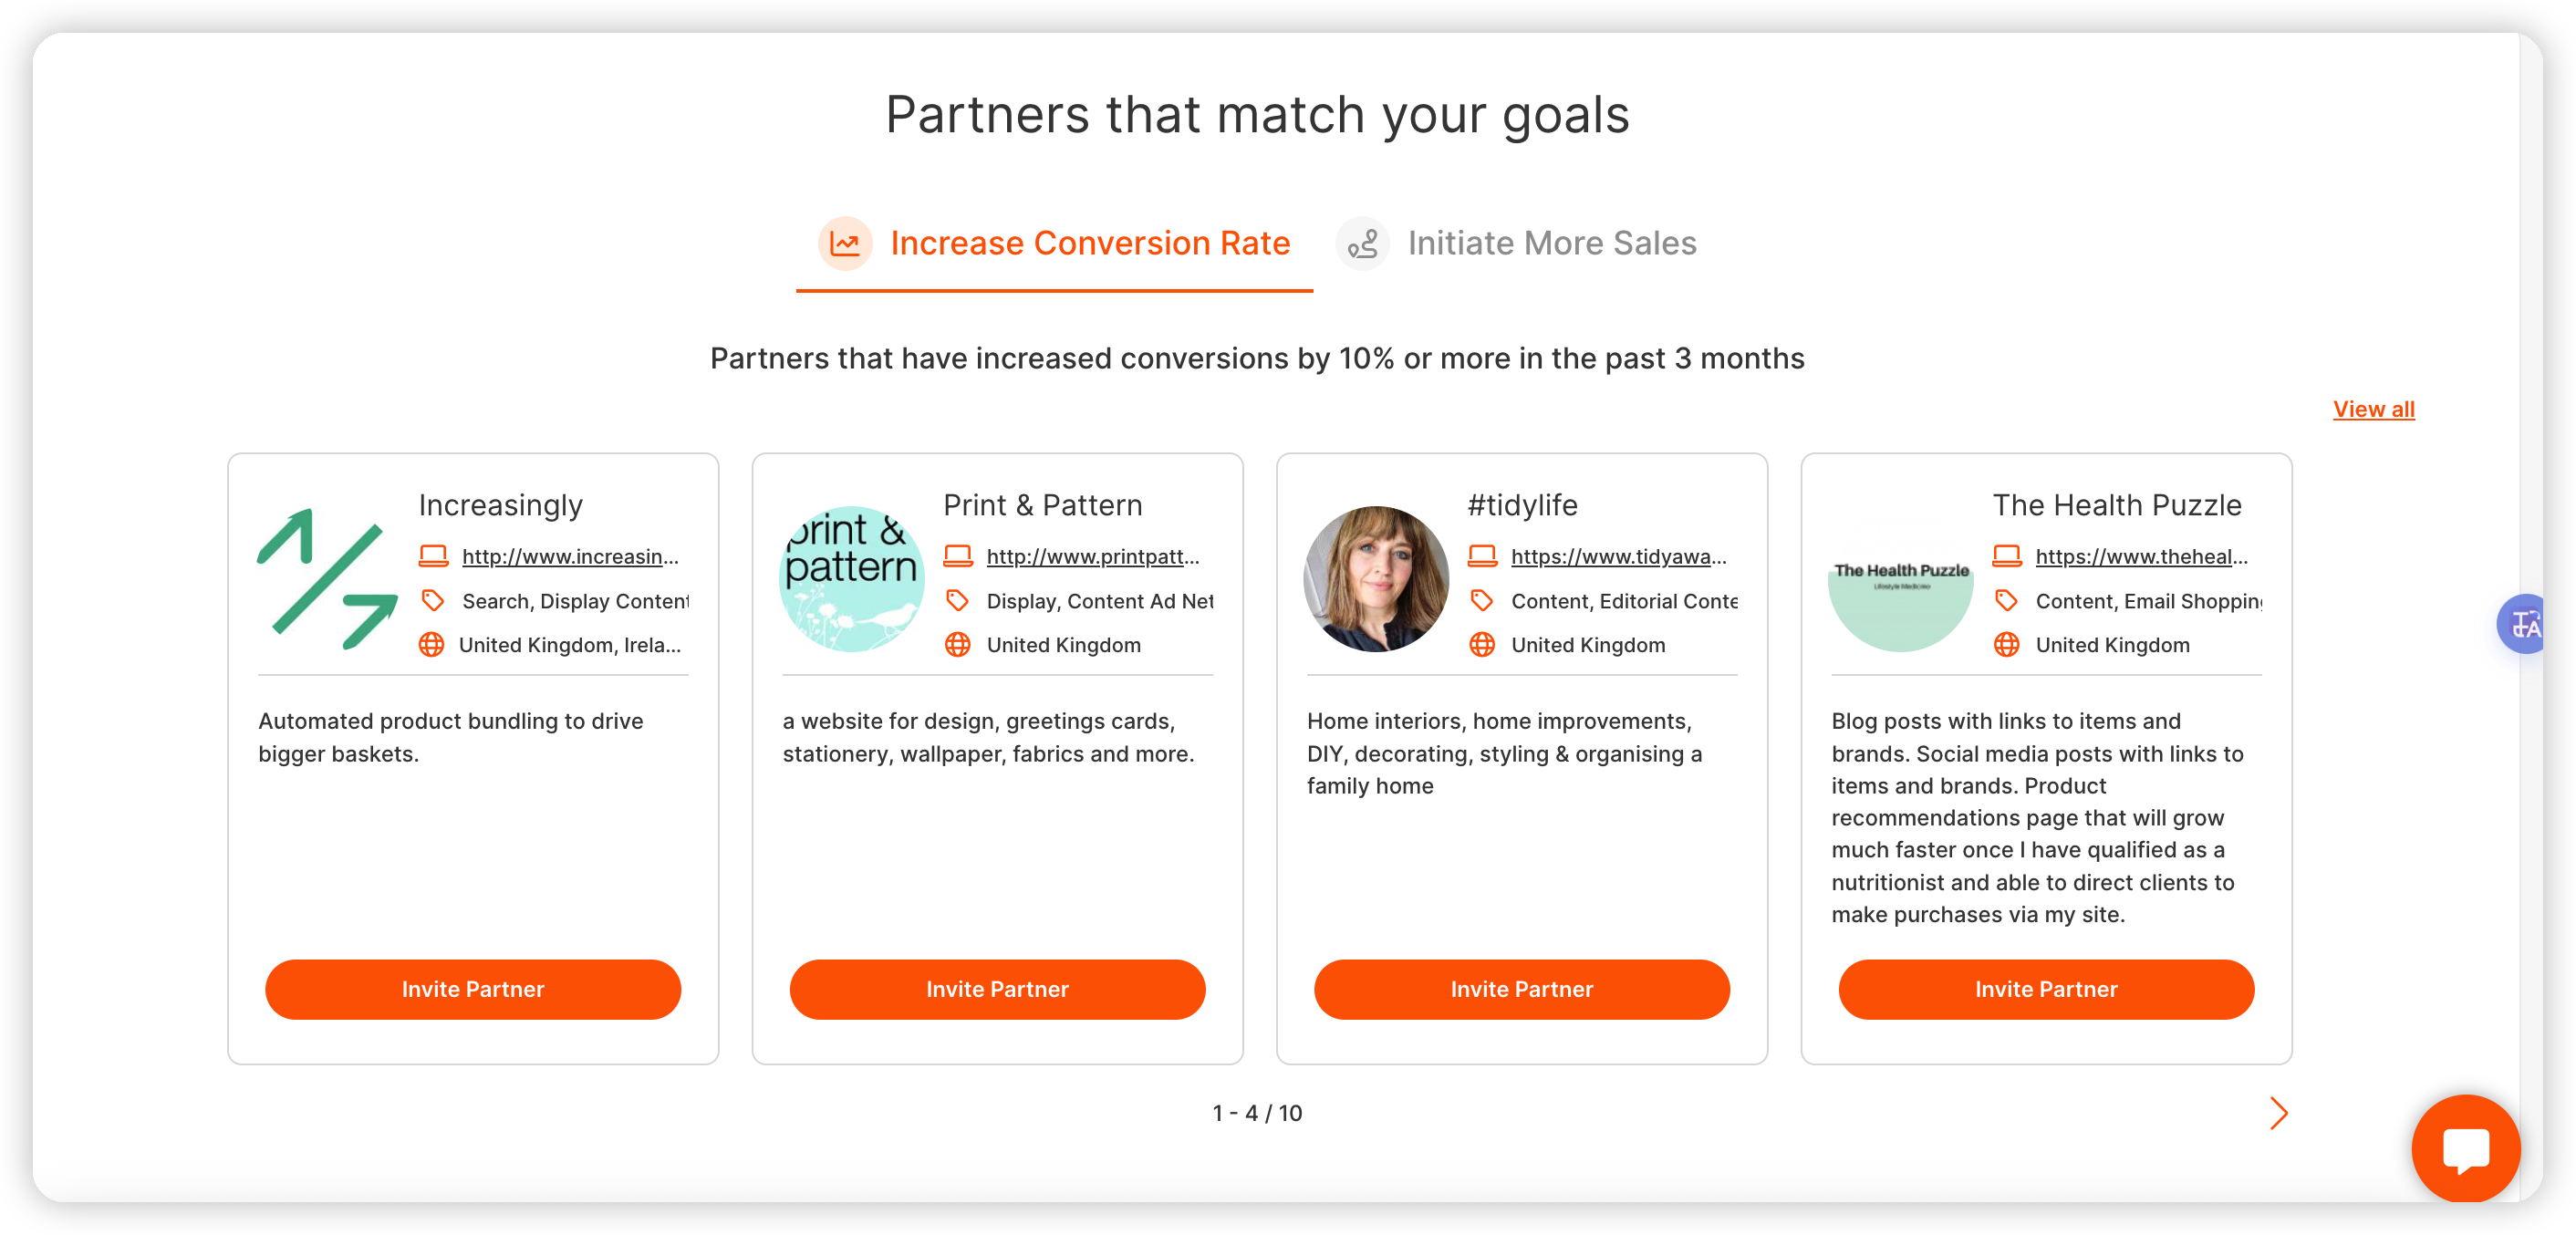Click the website icon on the Increasingly card
Screen dimensions: 2576x1235
[x=434, y=556]
